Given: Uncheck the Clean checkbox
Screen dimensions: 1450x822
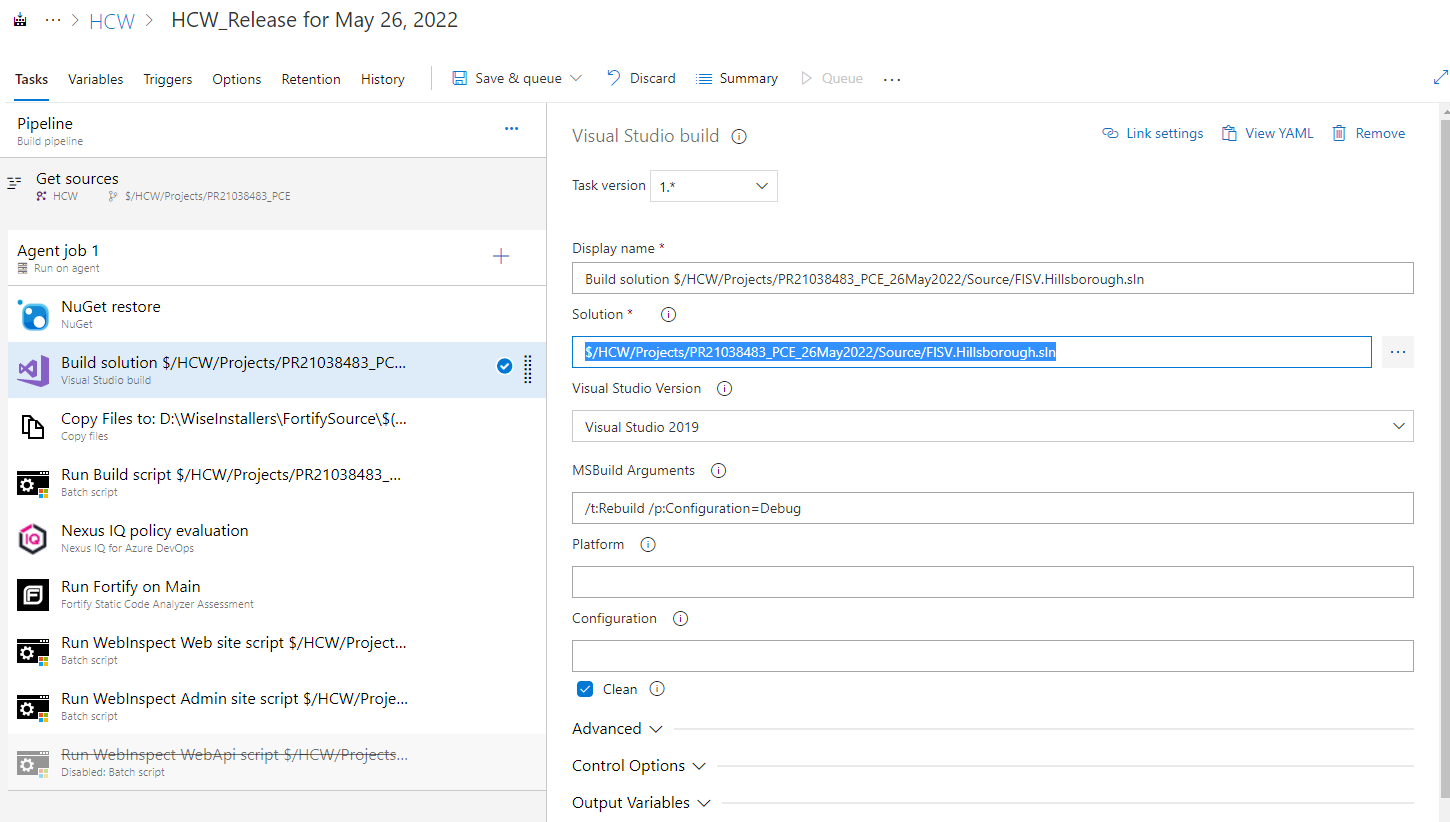Looking at the screenshot, I should pos(585,689).
